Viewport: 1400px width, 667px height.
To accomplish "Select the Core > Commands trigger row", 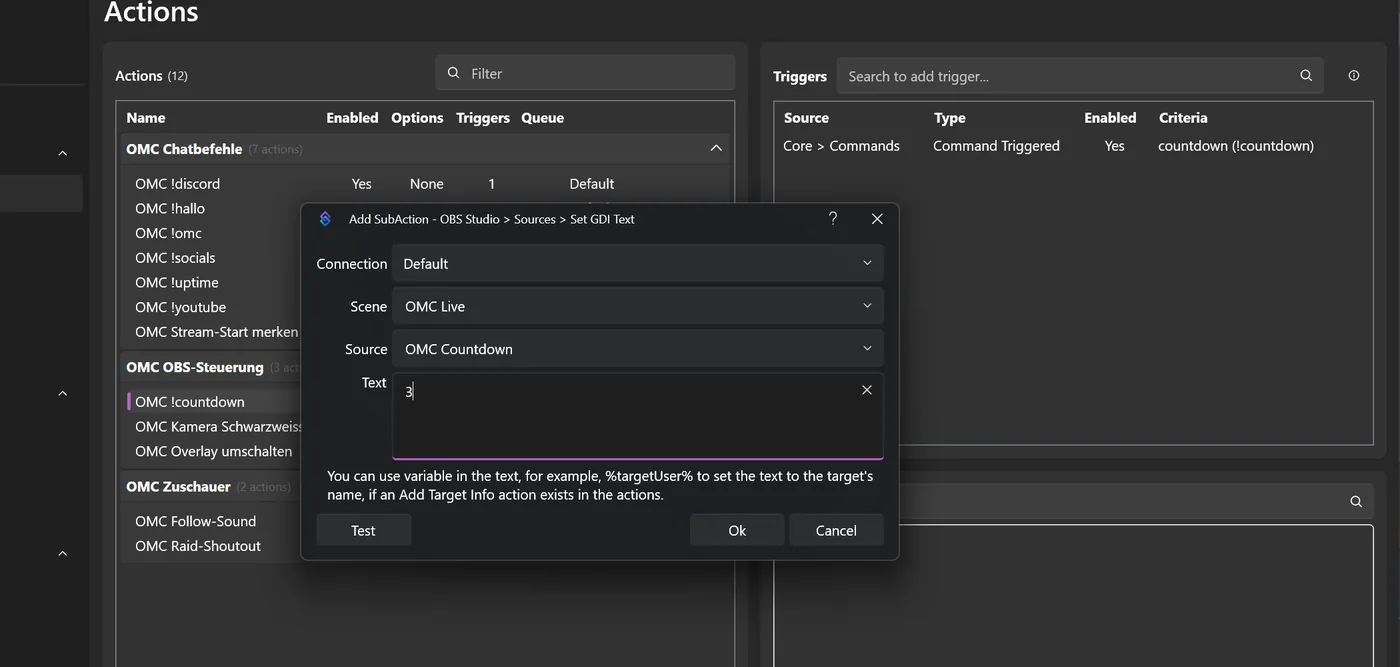I will coord(1073,146).
